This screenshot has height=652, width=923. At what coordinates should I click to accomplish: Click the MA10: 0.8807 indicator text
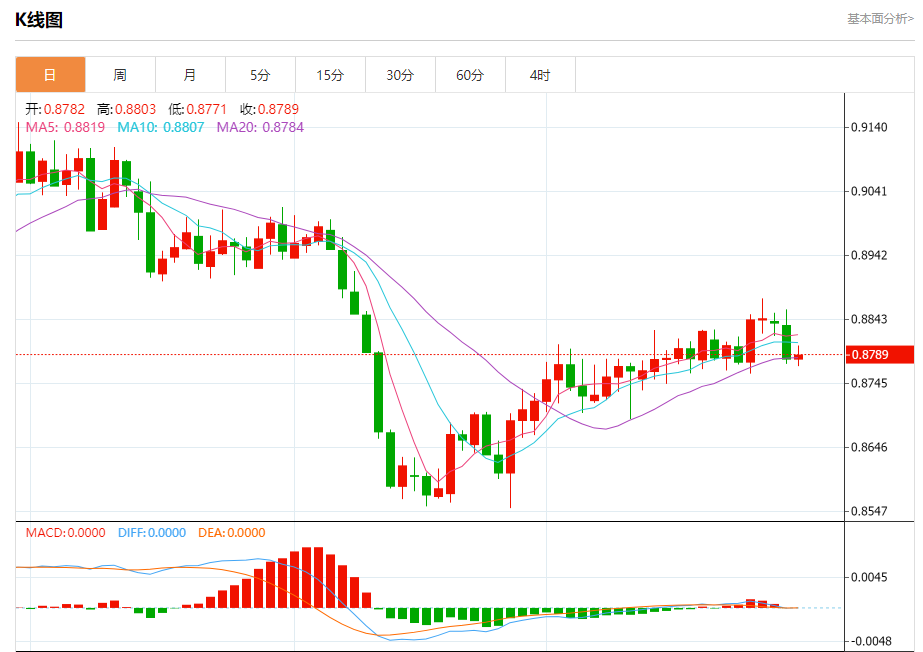tap(161, 127)
